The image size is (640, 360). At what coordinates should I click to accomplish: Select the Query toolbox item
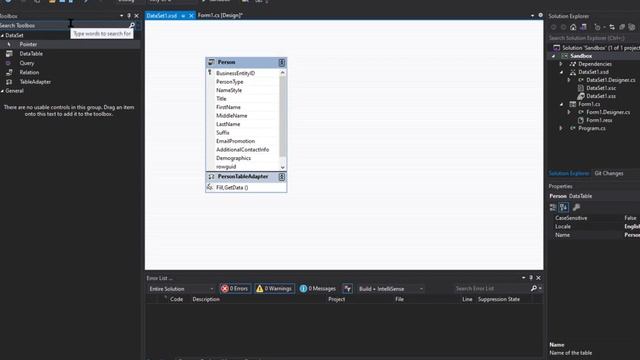tap(27, 63)
